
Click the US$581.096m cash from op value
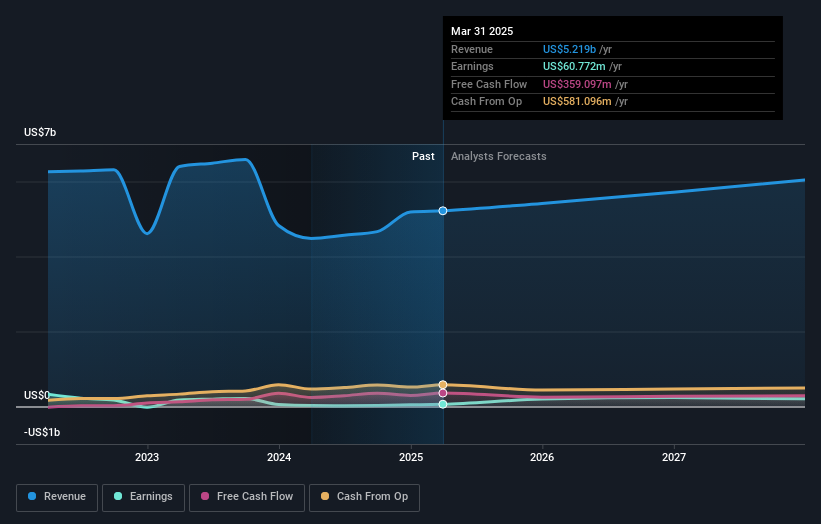click(577, 102)
